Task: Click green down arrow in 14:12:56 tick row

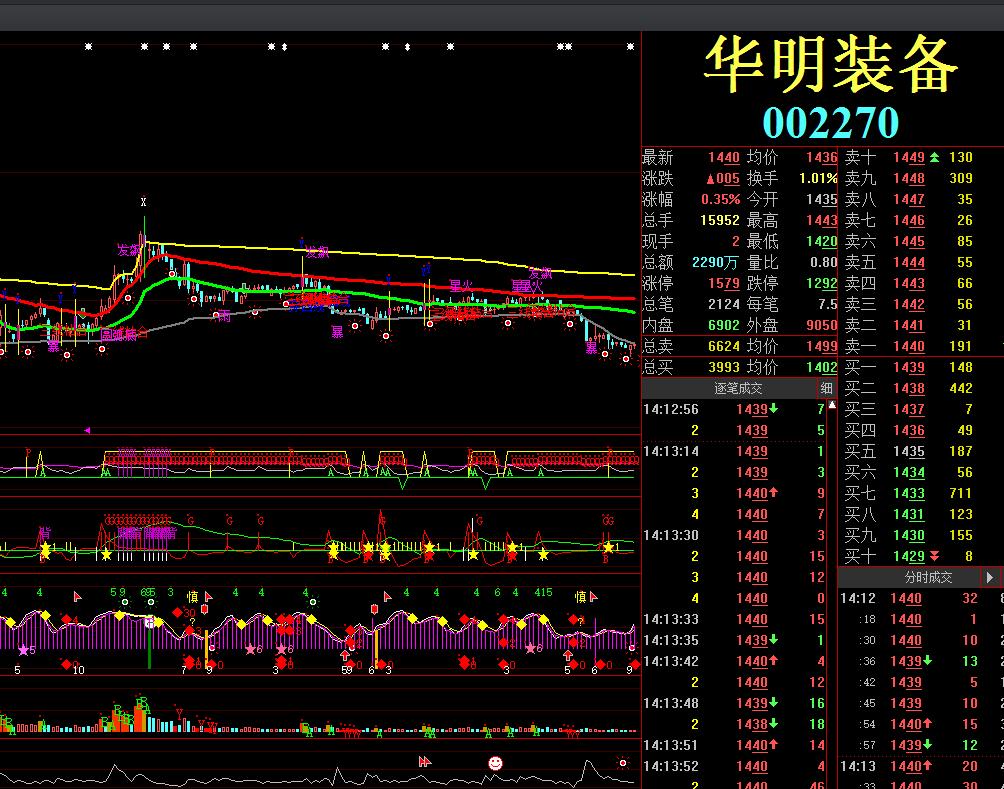Action: coord(773,409)
